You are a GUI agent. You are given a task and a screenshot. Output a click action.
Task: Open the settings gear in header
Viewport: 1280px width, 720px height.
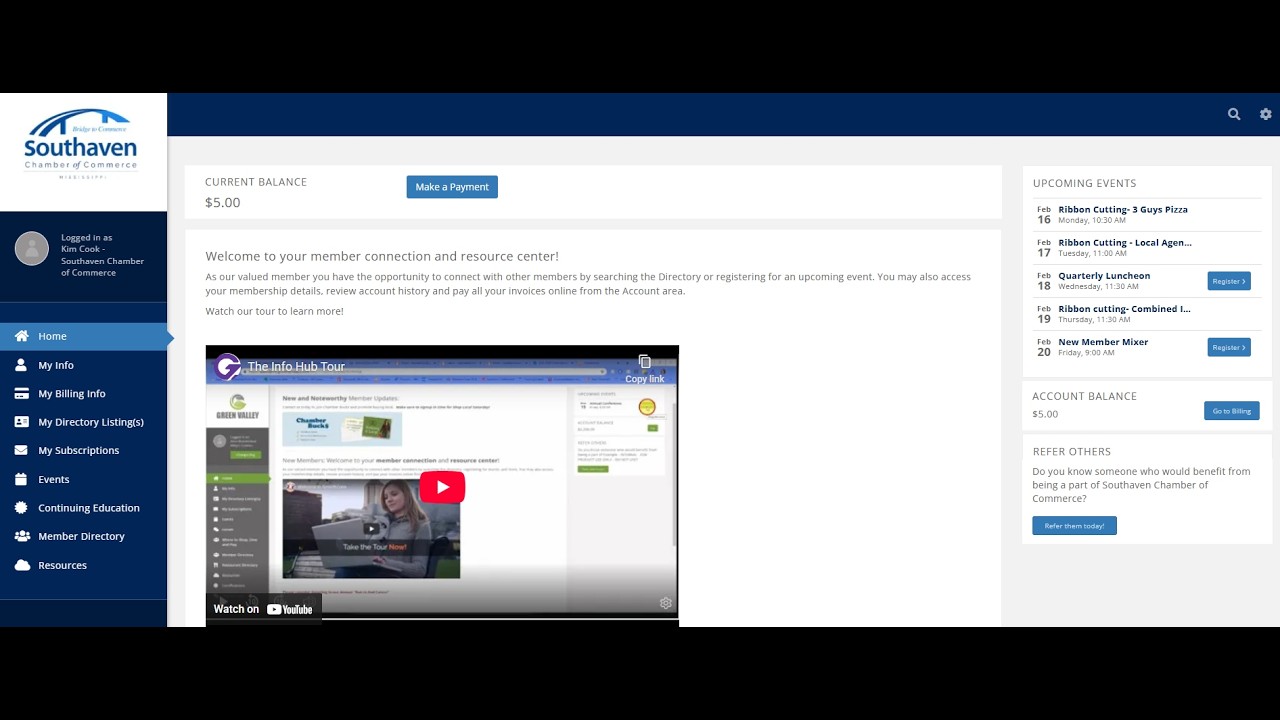[x=1265, y=114]
